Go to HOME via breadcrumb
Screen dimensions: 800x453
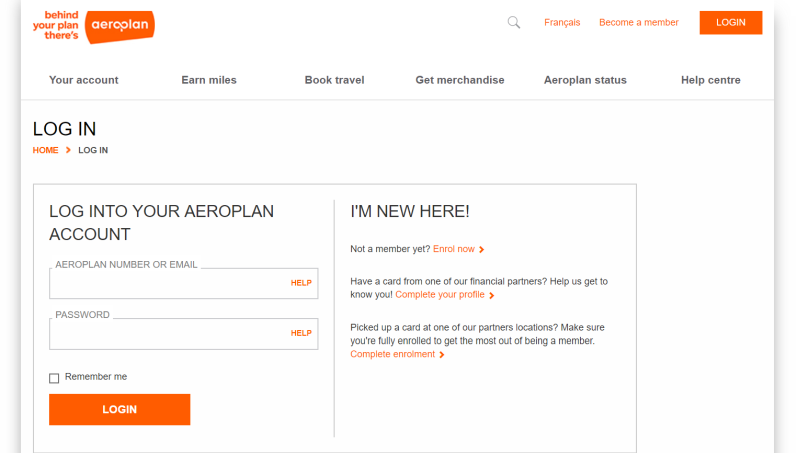point(45,150)
